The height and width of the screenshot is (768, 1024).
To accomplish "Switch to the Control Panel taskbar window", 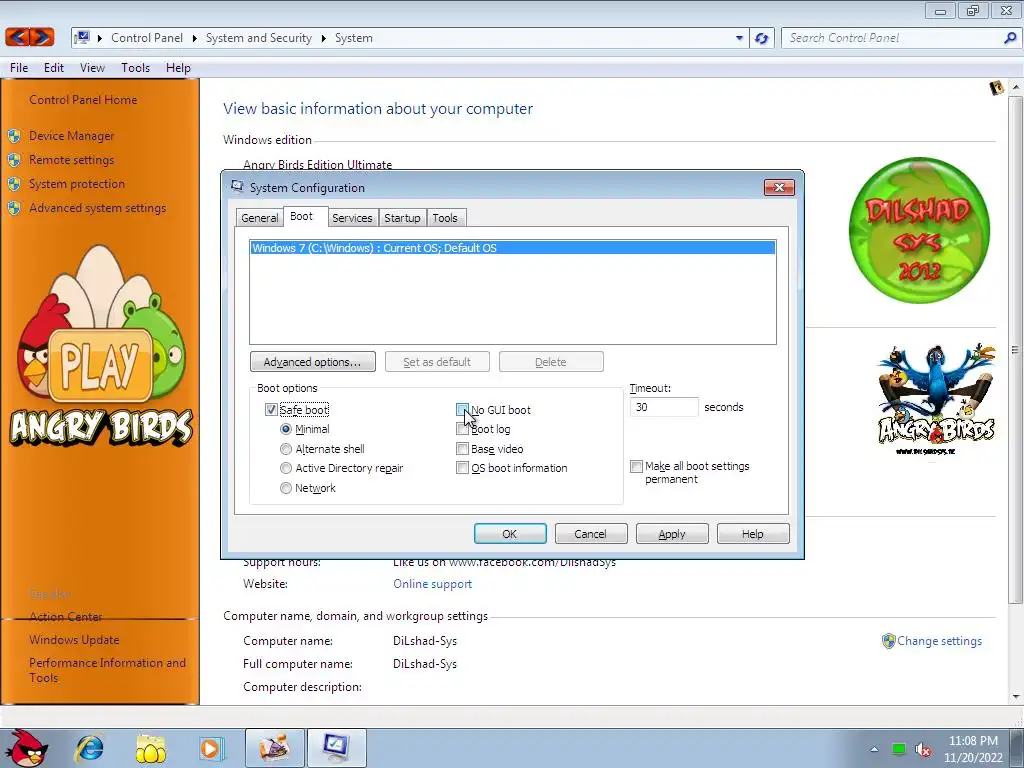I will pyautogui.click(x=274, y=748).
